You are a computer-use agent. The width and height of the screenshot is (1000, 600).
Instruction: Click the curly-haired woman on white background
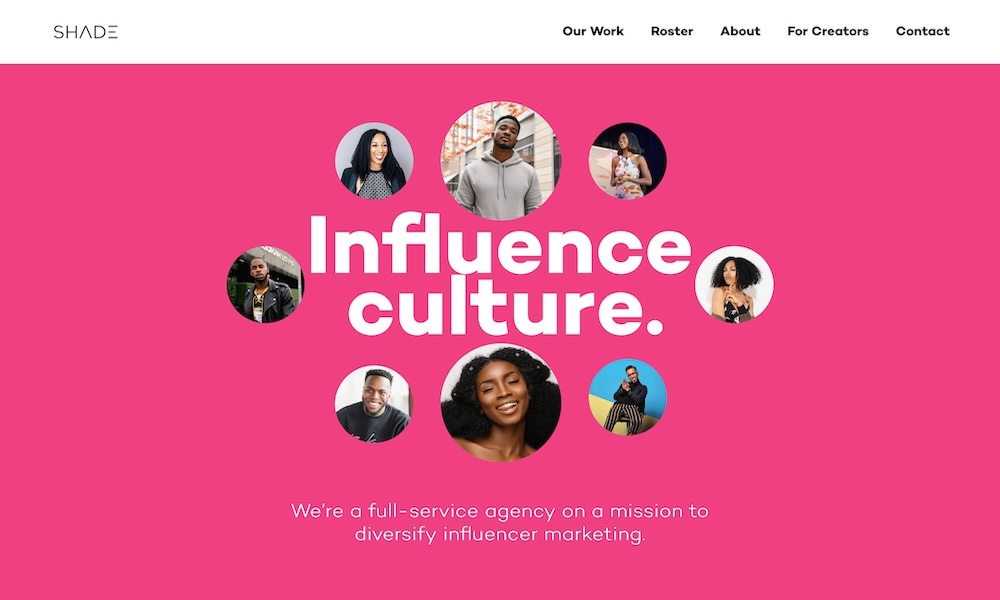[x=734, y=284]
